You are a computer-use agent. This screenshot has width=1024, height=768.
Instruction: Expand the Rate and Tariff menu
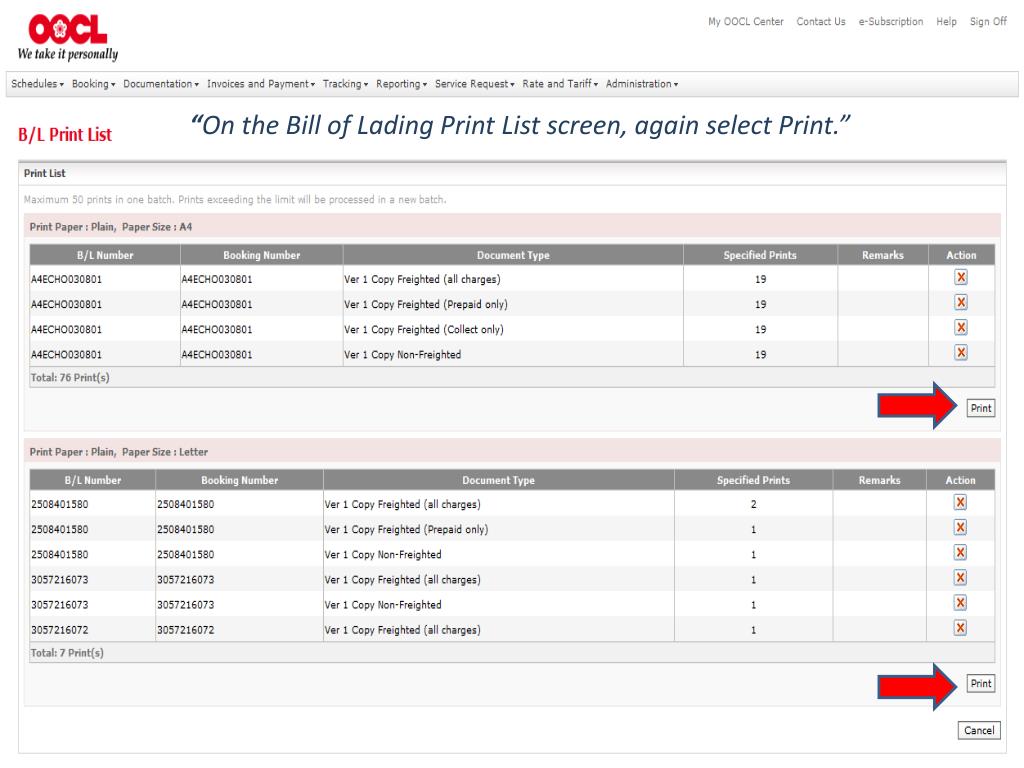[560, 84]
